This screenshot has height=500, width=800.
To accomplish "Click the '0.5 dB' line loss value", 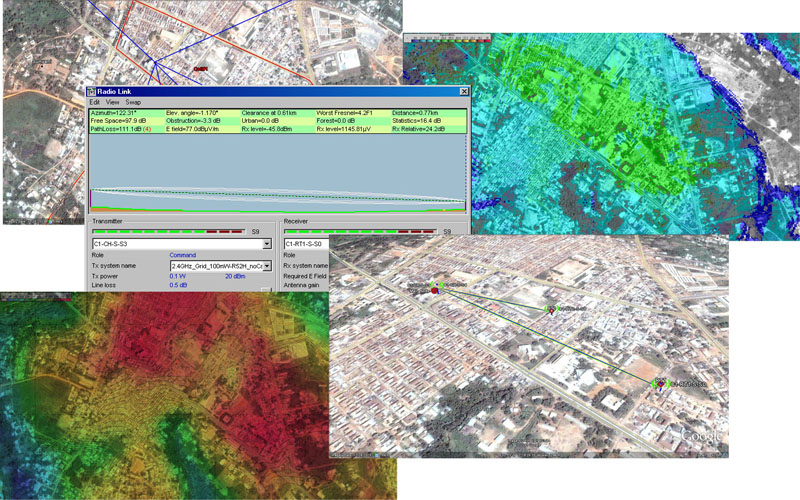I will [x=178, y=285].
